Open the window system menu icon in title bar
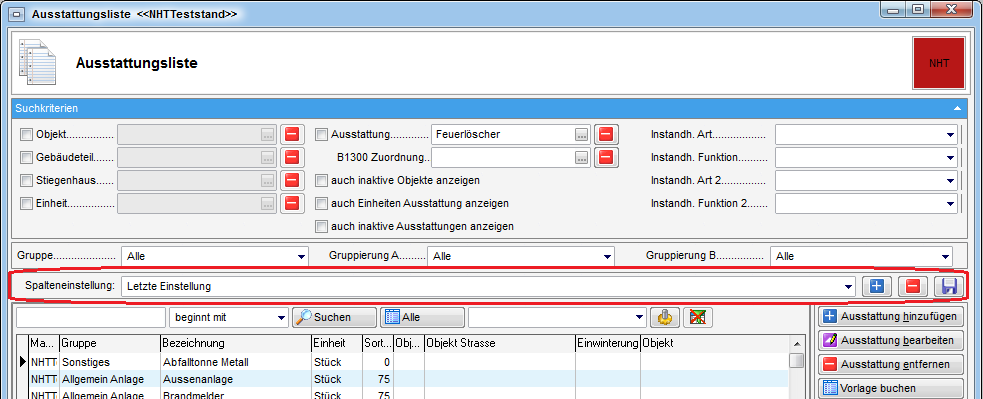This screenshot has height=399, width=983. tap(18, 14)
